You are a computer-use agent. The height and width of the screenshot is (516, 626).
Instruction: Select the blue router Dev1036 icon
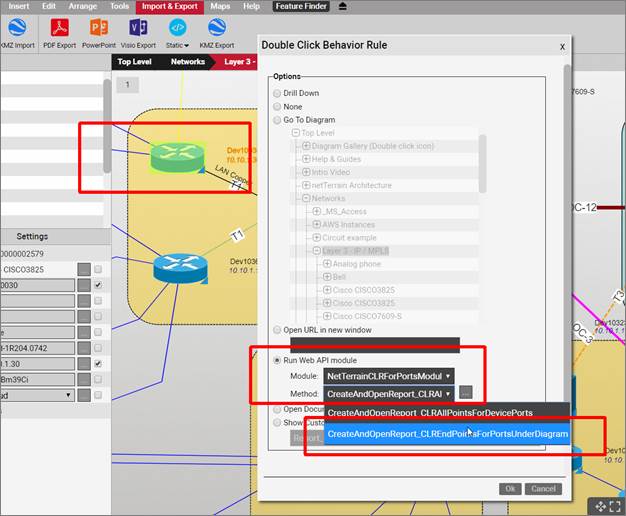[178, 267]
